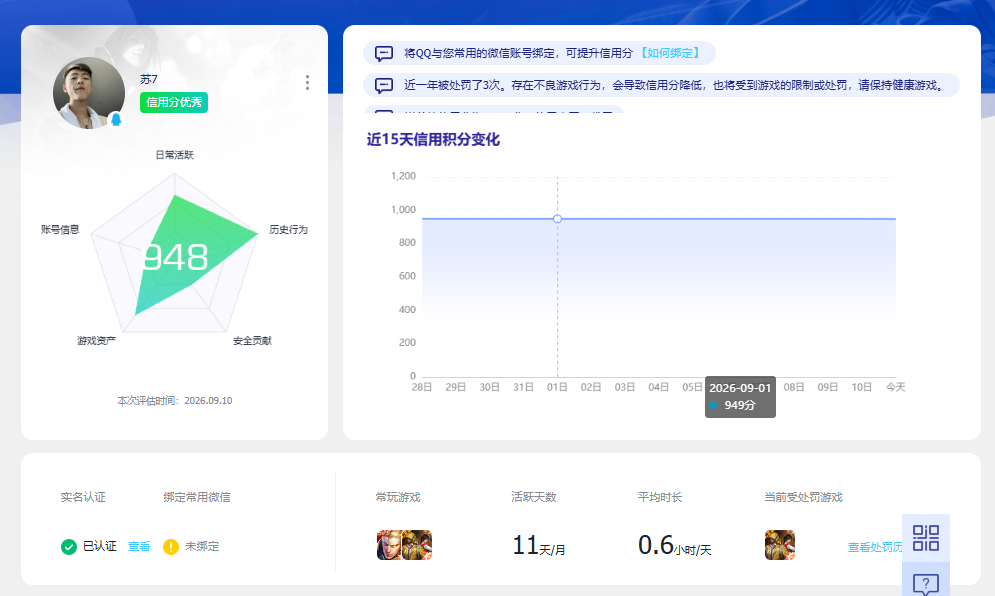The height and width of the screenshot is (596, 995).
Task: Click the 日常活跃 radar label
Action: tap(175, 155)
